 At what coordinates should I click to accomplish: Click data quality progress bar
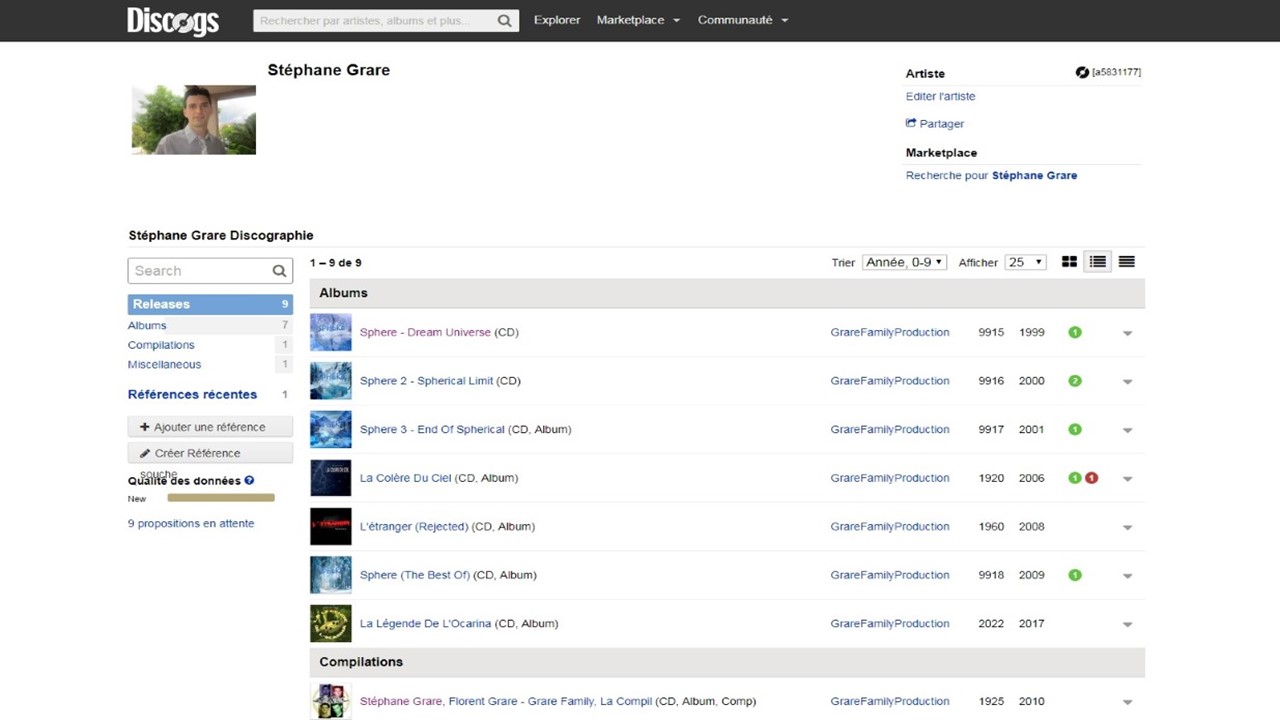point(221,497)
